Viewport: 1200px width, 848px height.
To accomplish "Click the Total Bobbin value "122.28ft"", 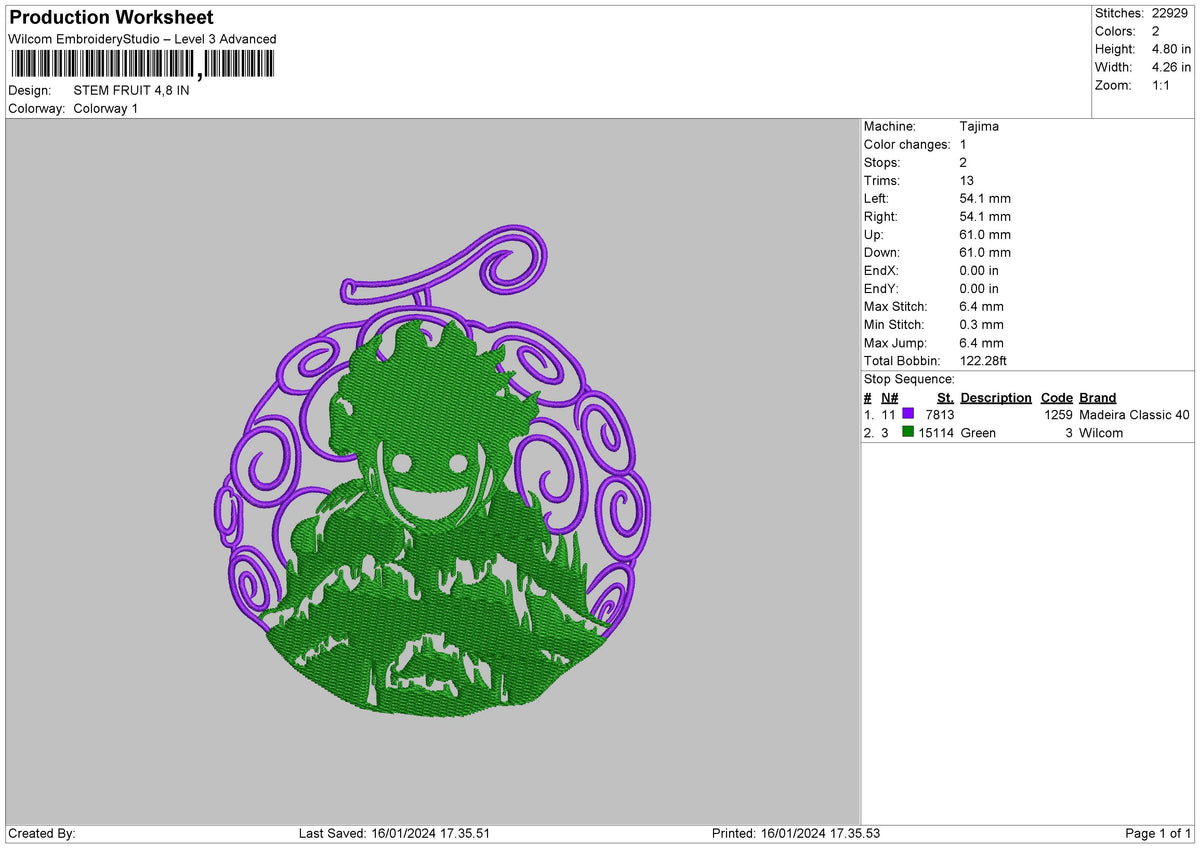I will tap(985, 360).
